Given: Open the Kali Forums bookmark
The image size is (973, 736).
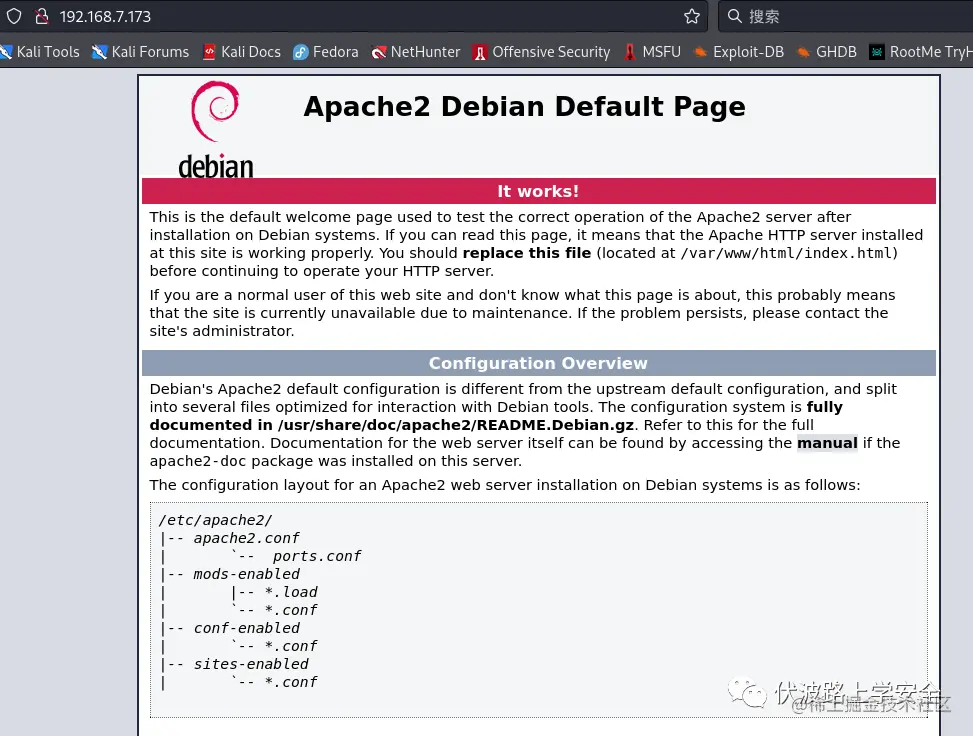Looking at the screenshot, I should pos(141,52).
